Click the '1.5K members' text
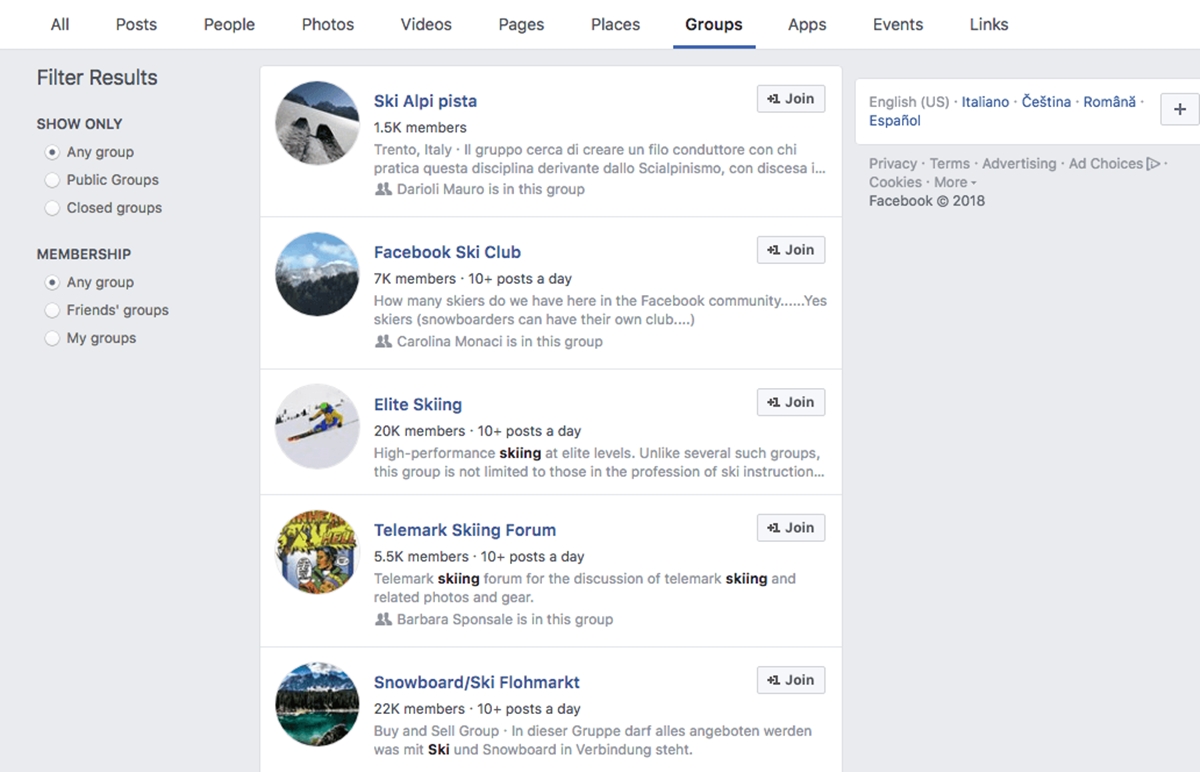The image size is (1200, 772). pyautogui.click(x=420, y=127)
